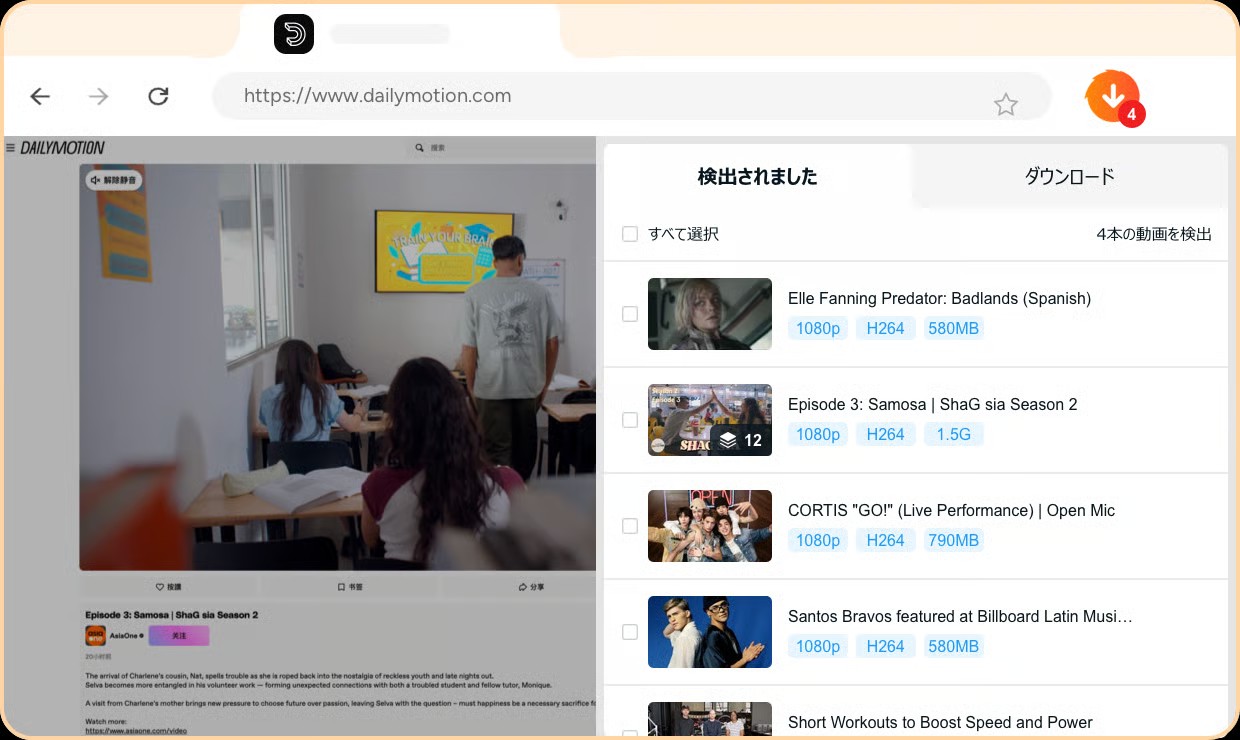The image size is (1240, 740).
Task: Reload the page with the refresh icon
Action: pyautogui.click(x=159, y=96)
